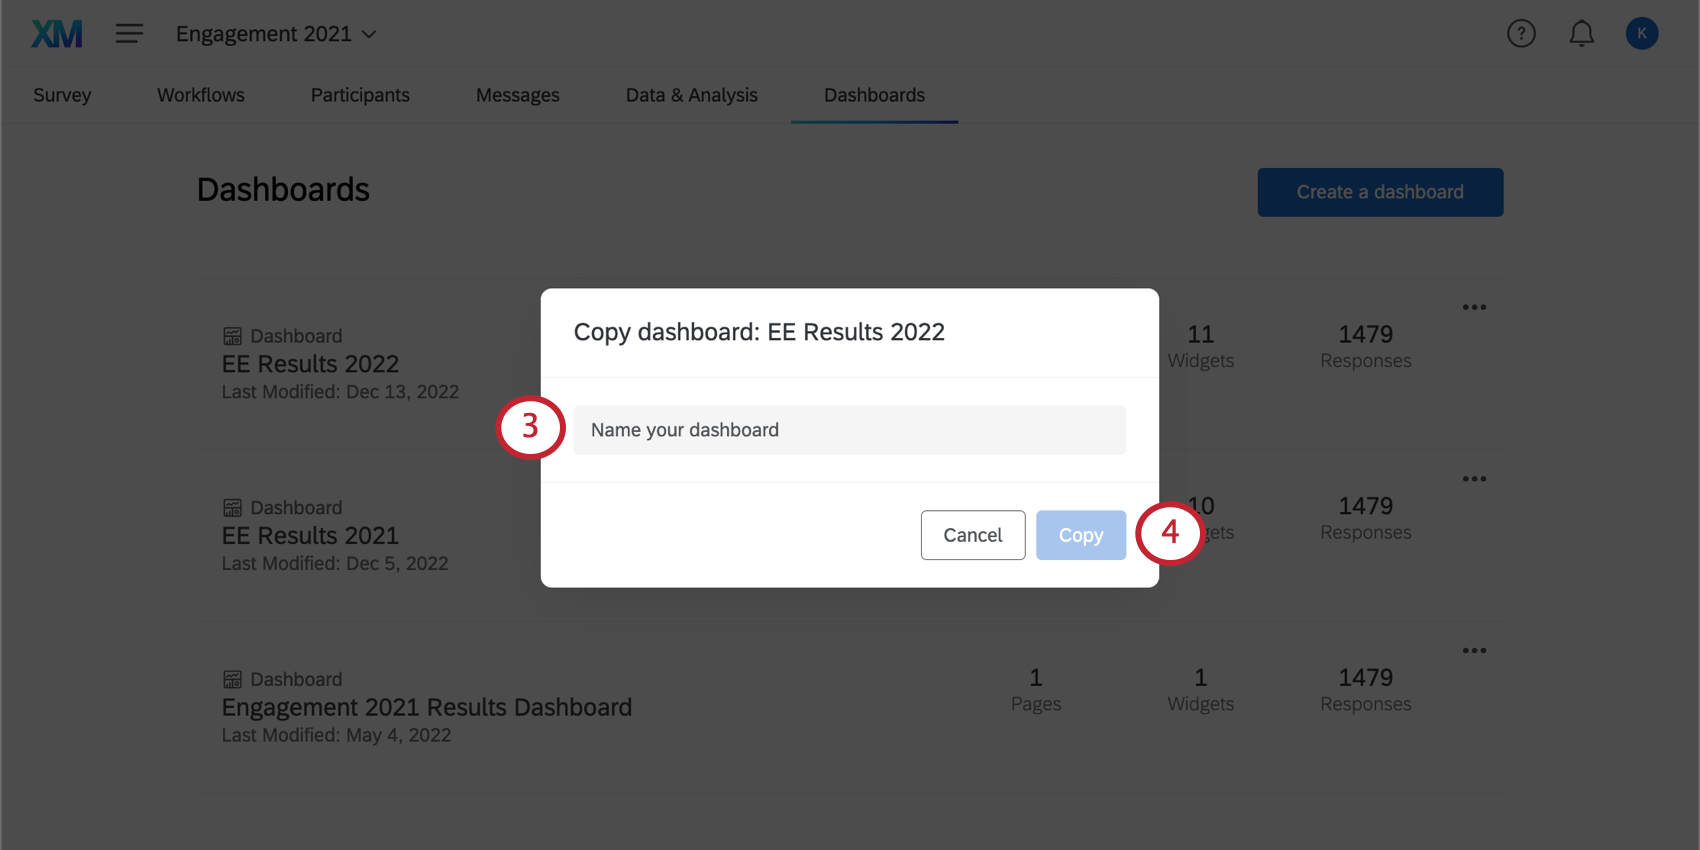The width and height of the screenshot is (1700, 850).
Task: Open the XM global navigation hamburger menu
Action: [x=129, y=33]
